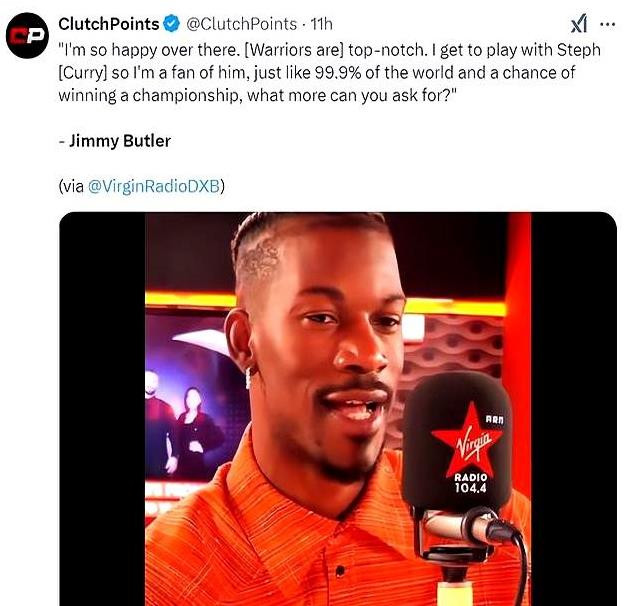Open the Grok explain icon
636x606 pixels.
[x=579, y=25]
